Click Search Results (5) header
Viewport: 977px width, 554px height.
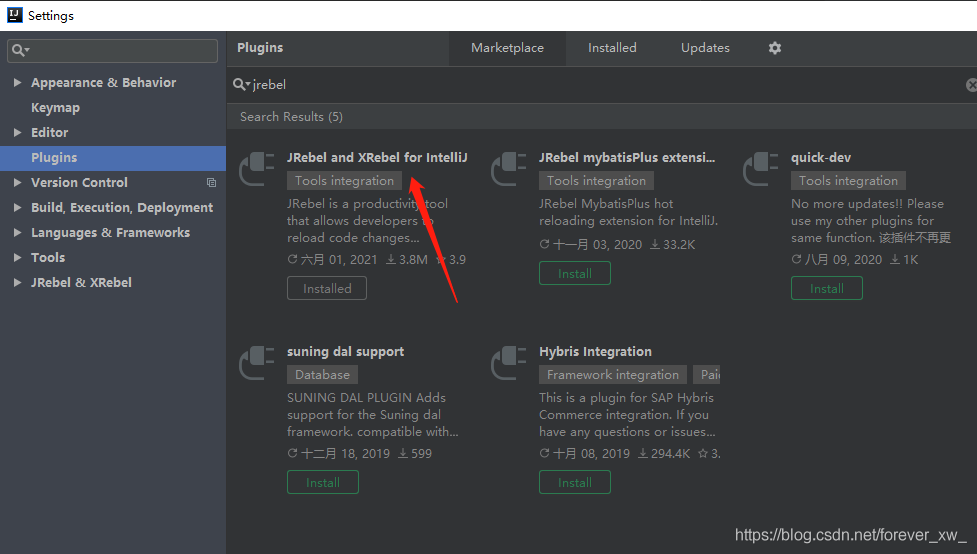tap(291, 117)
